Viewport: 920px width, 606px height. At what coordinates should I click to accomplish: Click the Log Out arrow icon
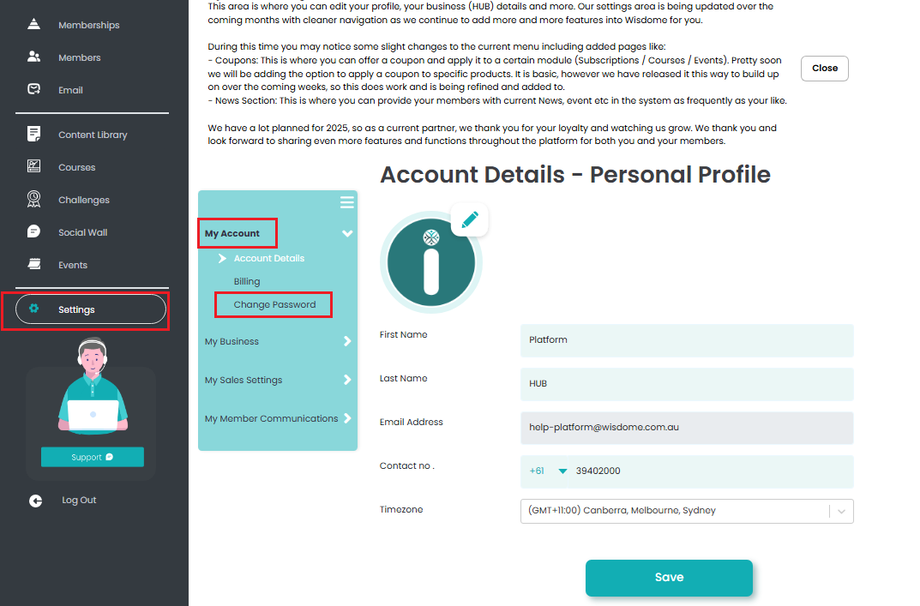pyautogui.click(x=36, y=500)
